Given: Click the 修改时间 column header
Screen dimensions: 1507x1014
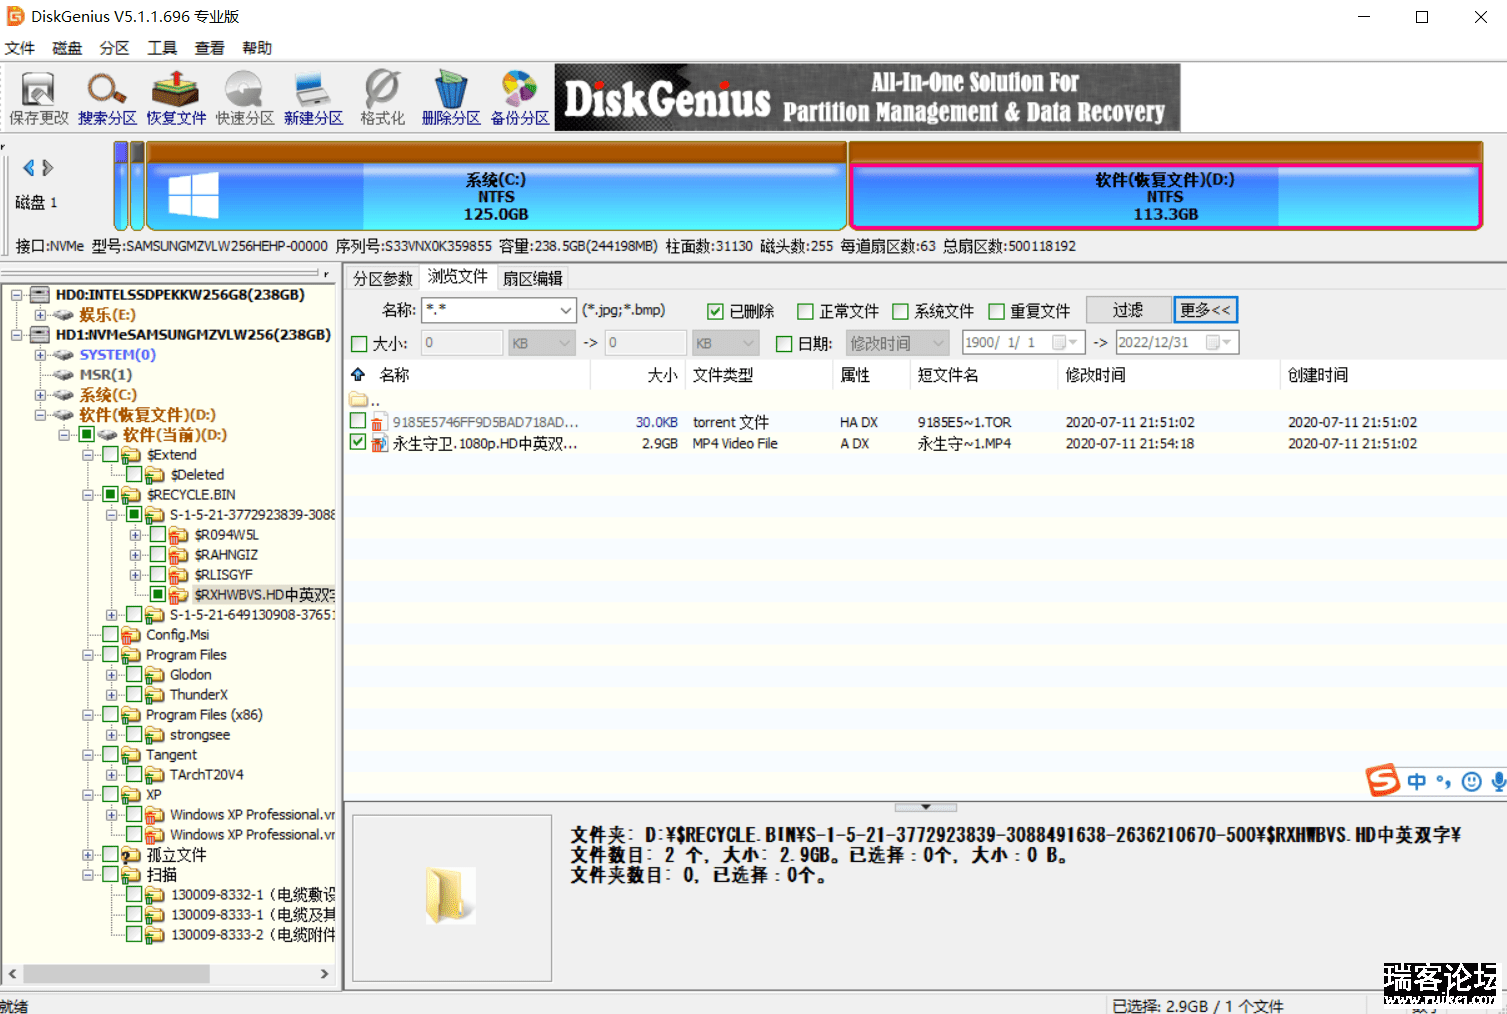Looking at the screenshot, I should pyautogui.click(x=1095, y=375).
